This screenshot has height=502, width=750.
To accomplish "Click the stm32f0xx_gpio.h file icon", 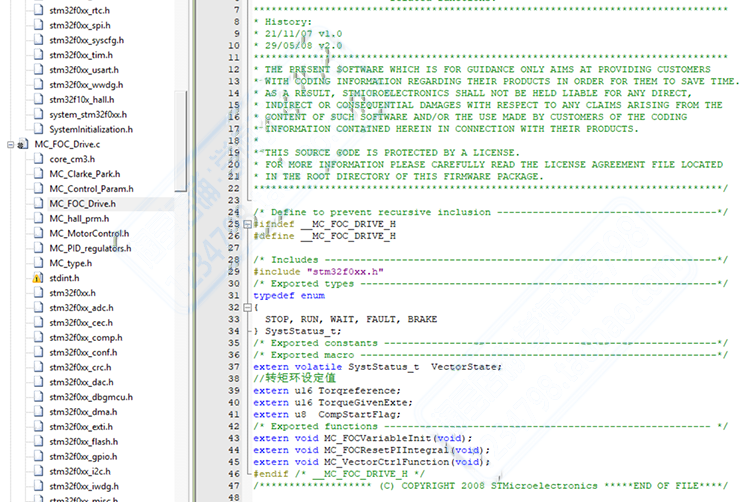I will 38,456.
